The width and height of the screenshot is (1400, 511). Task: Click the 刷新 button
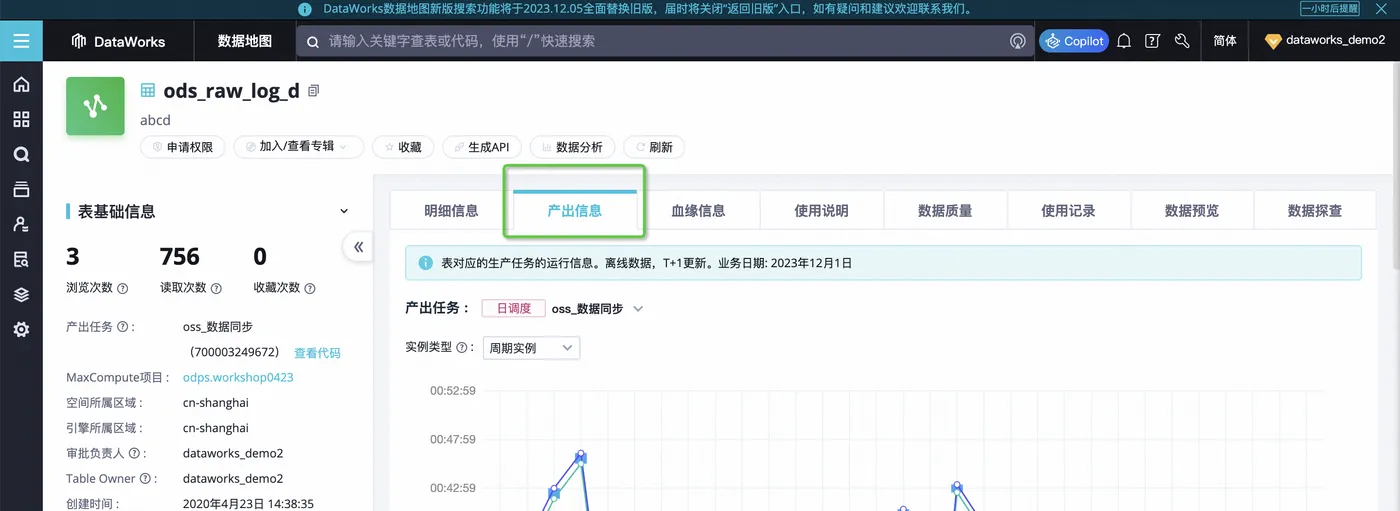654,147
